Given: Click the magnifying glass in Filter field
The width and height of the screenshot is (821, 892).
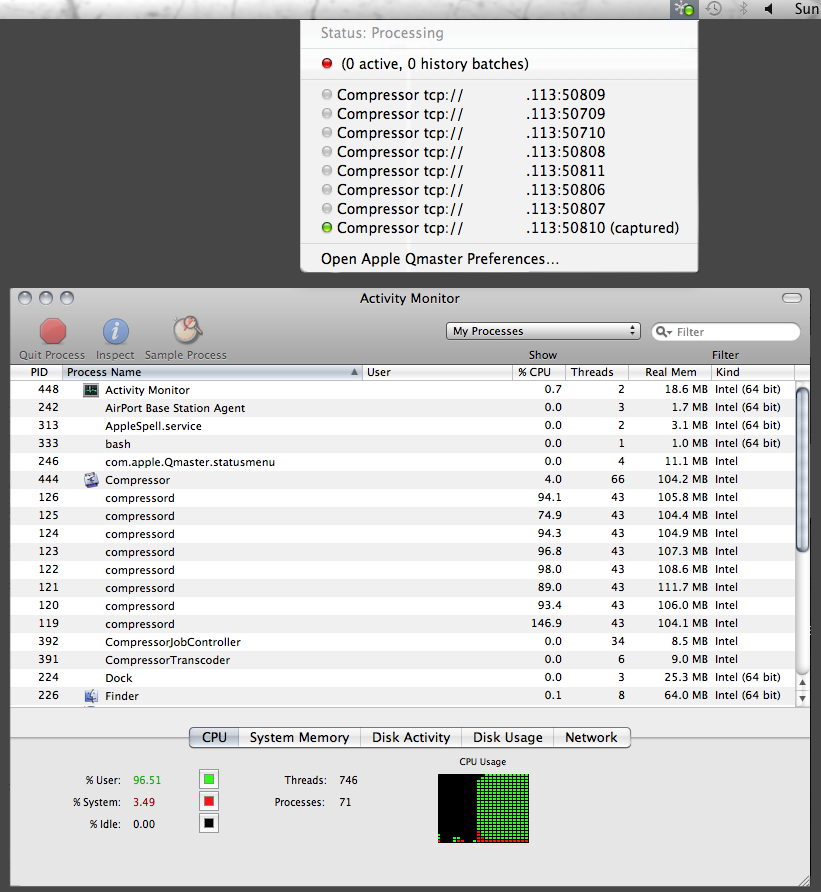Looking at the screenshot, I should coord(663,331).
